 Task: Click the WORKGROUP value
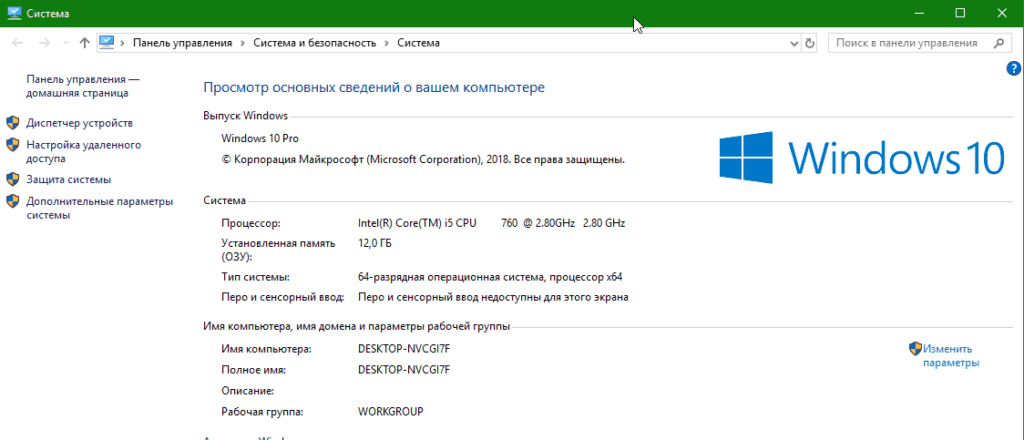coord(391,412)
